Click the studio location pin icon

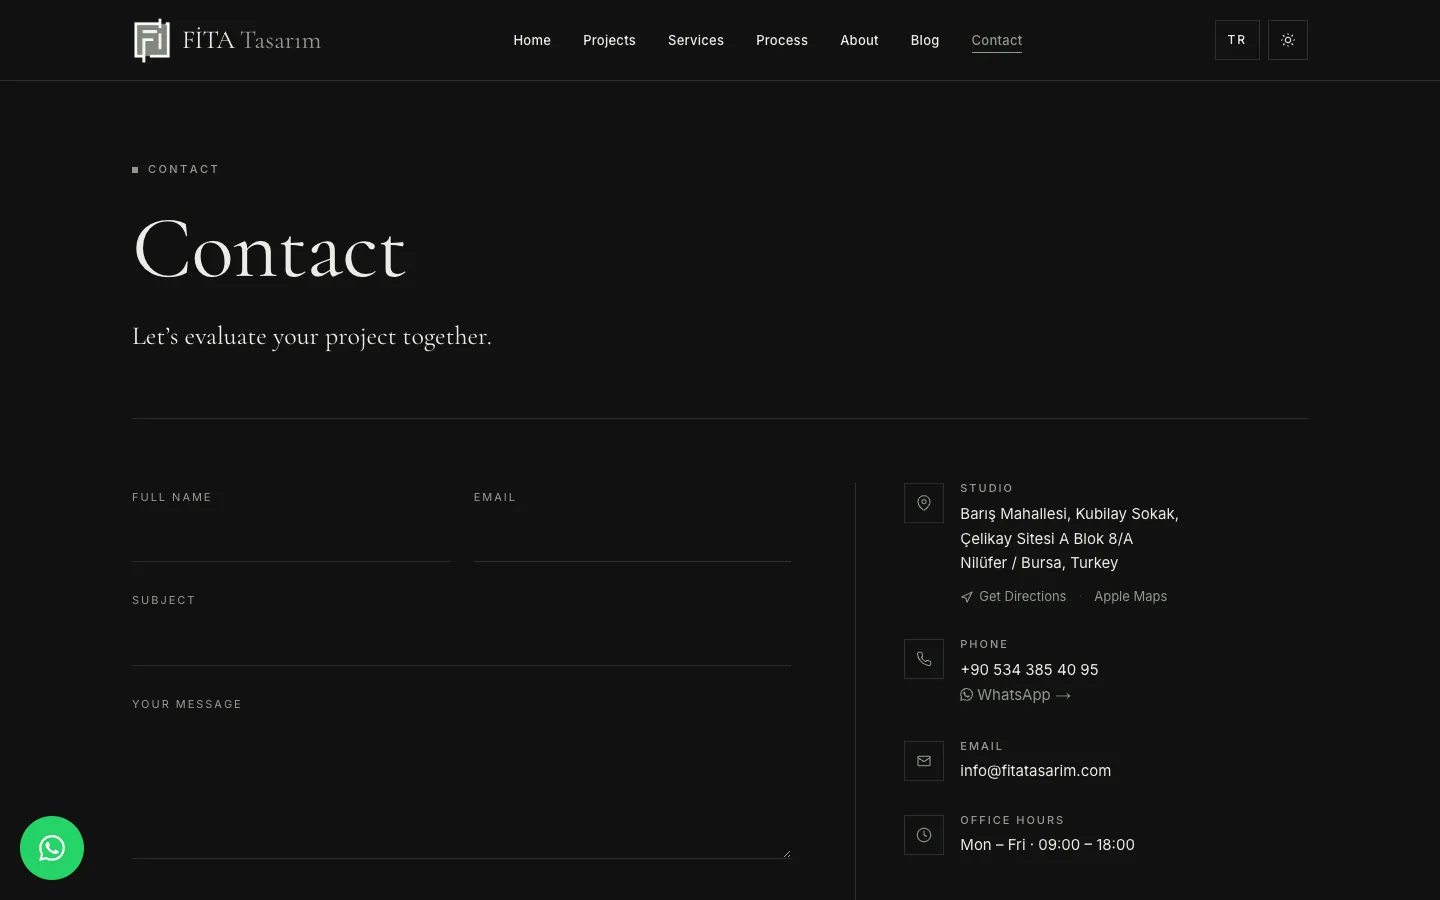coord(924,503)
